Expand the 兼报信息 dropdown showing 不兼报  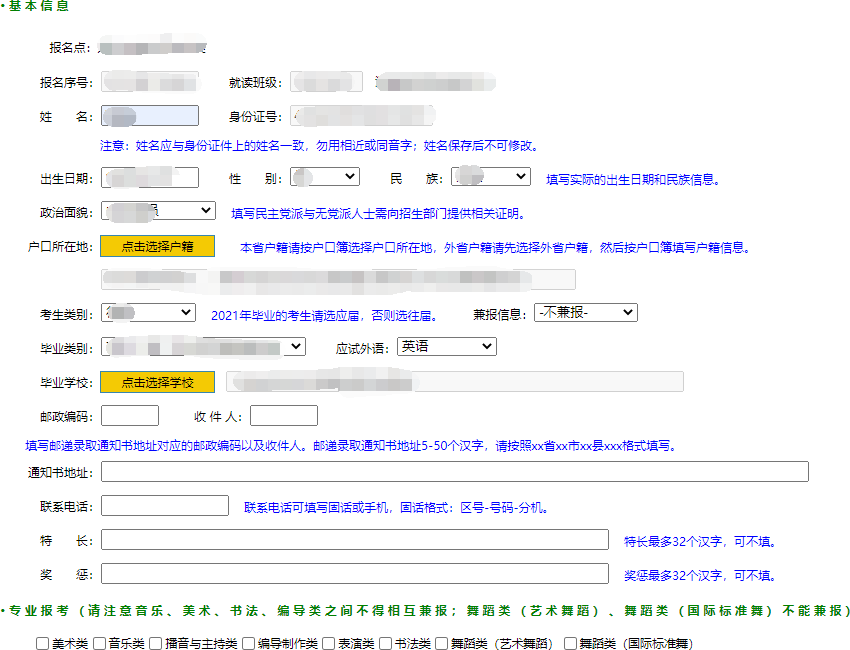(585, 313)
